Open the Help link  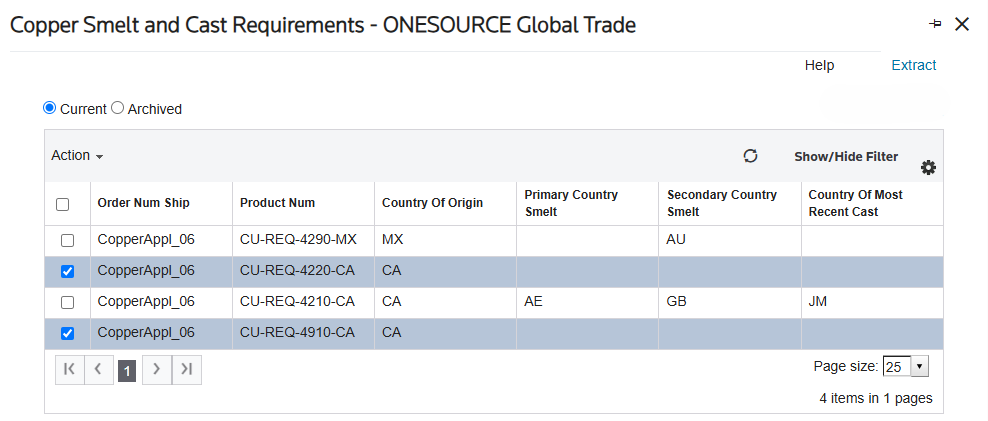819,66
